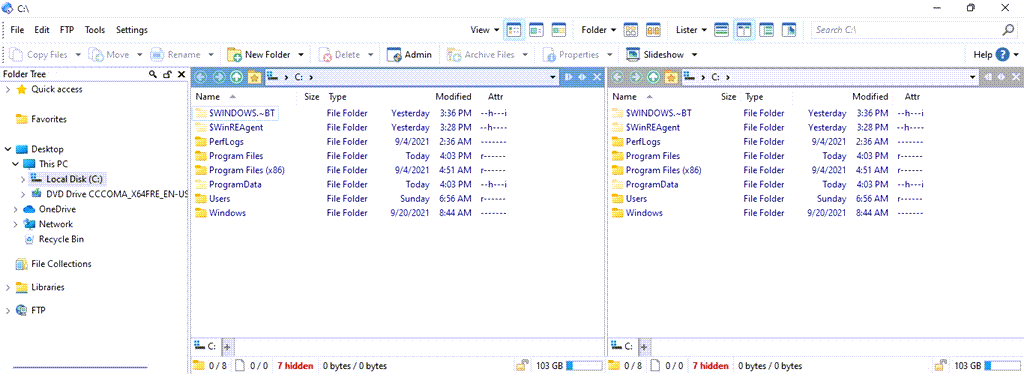This screenshot has height=375, width=1024.
Task: Click the lock icon in Folder Tree header
Action: (x=167, y=74)
